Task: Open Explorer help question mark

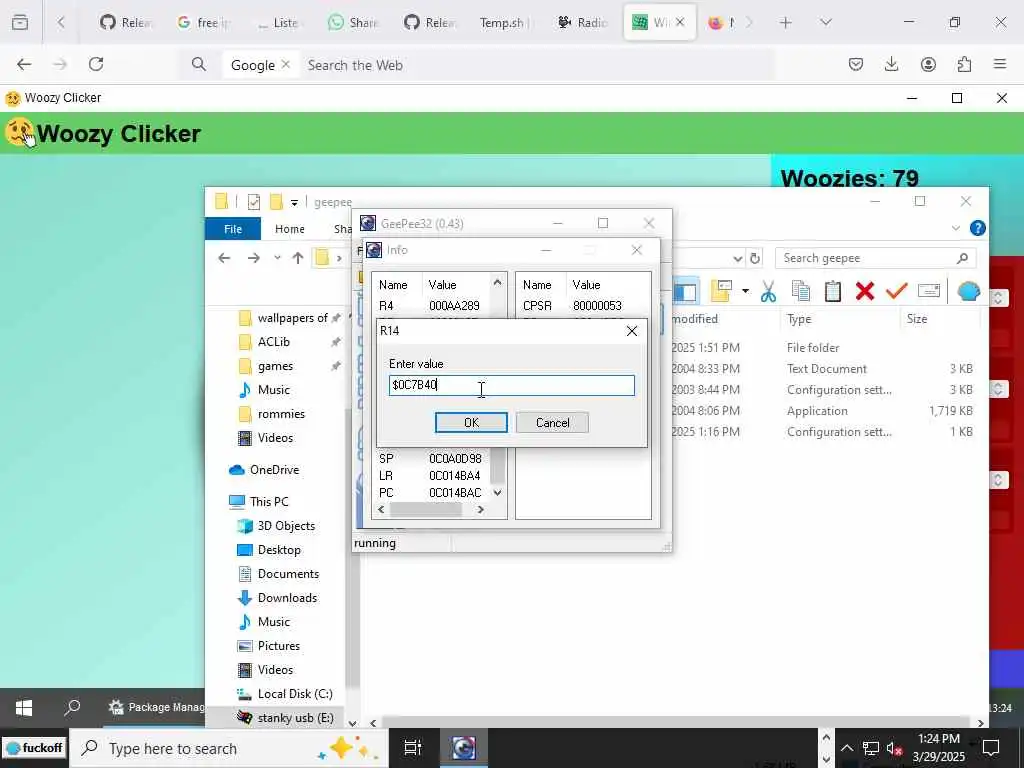Action: 978,228
